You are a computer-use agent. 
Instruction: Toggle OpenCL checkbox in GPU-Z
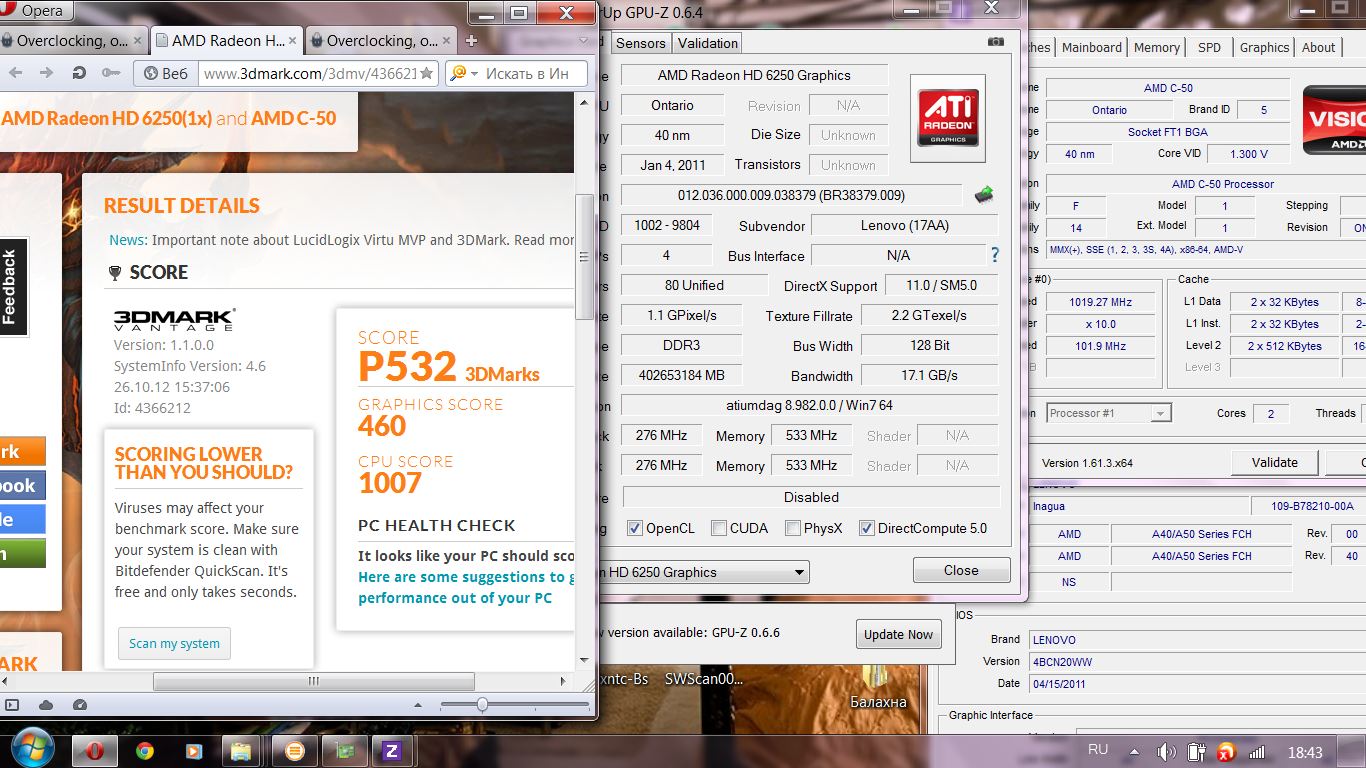(634, 528)
